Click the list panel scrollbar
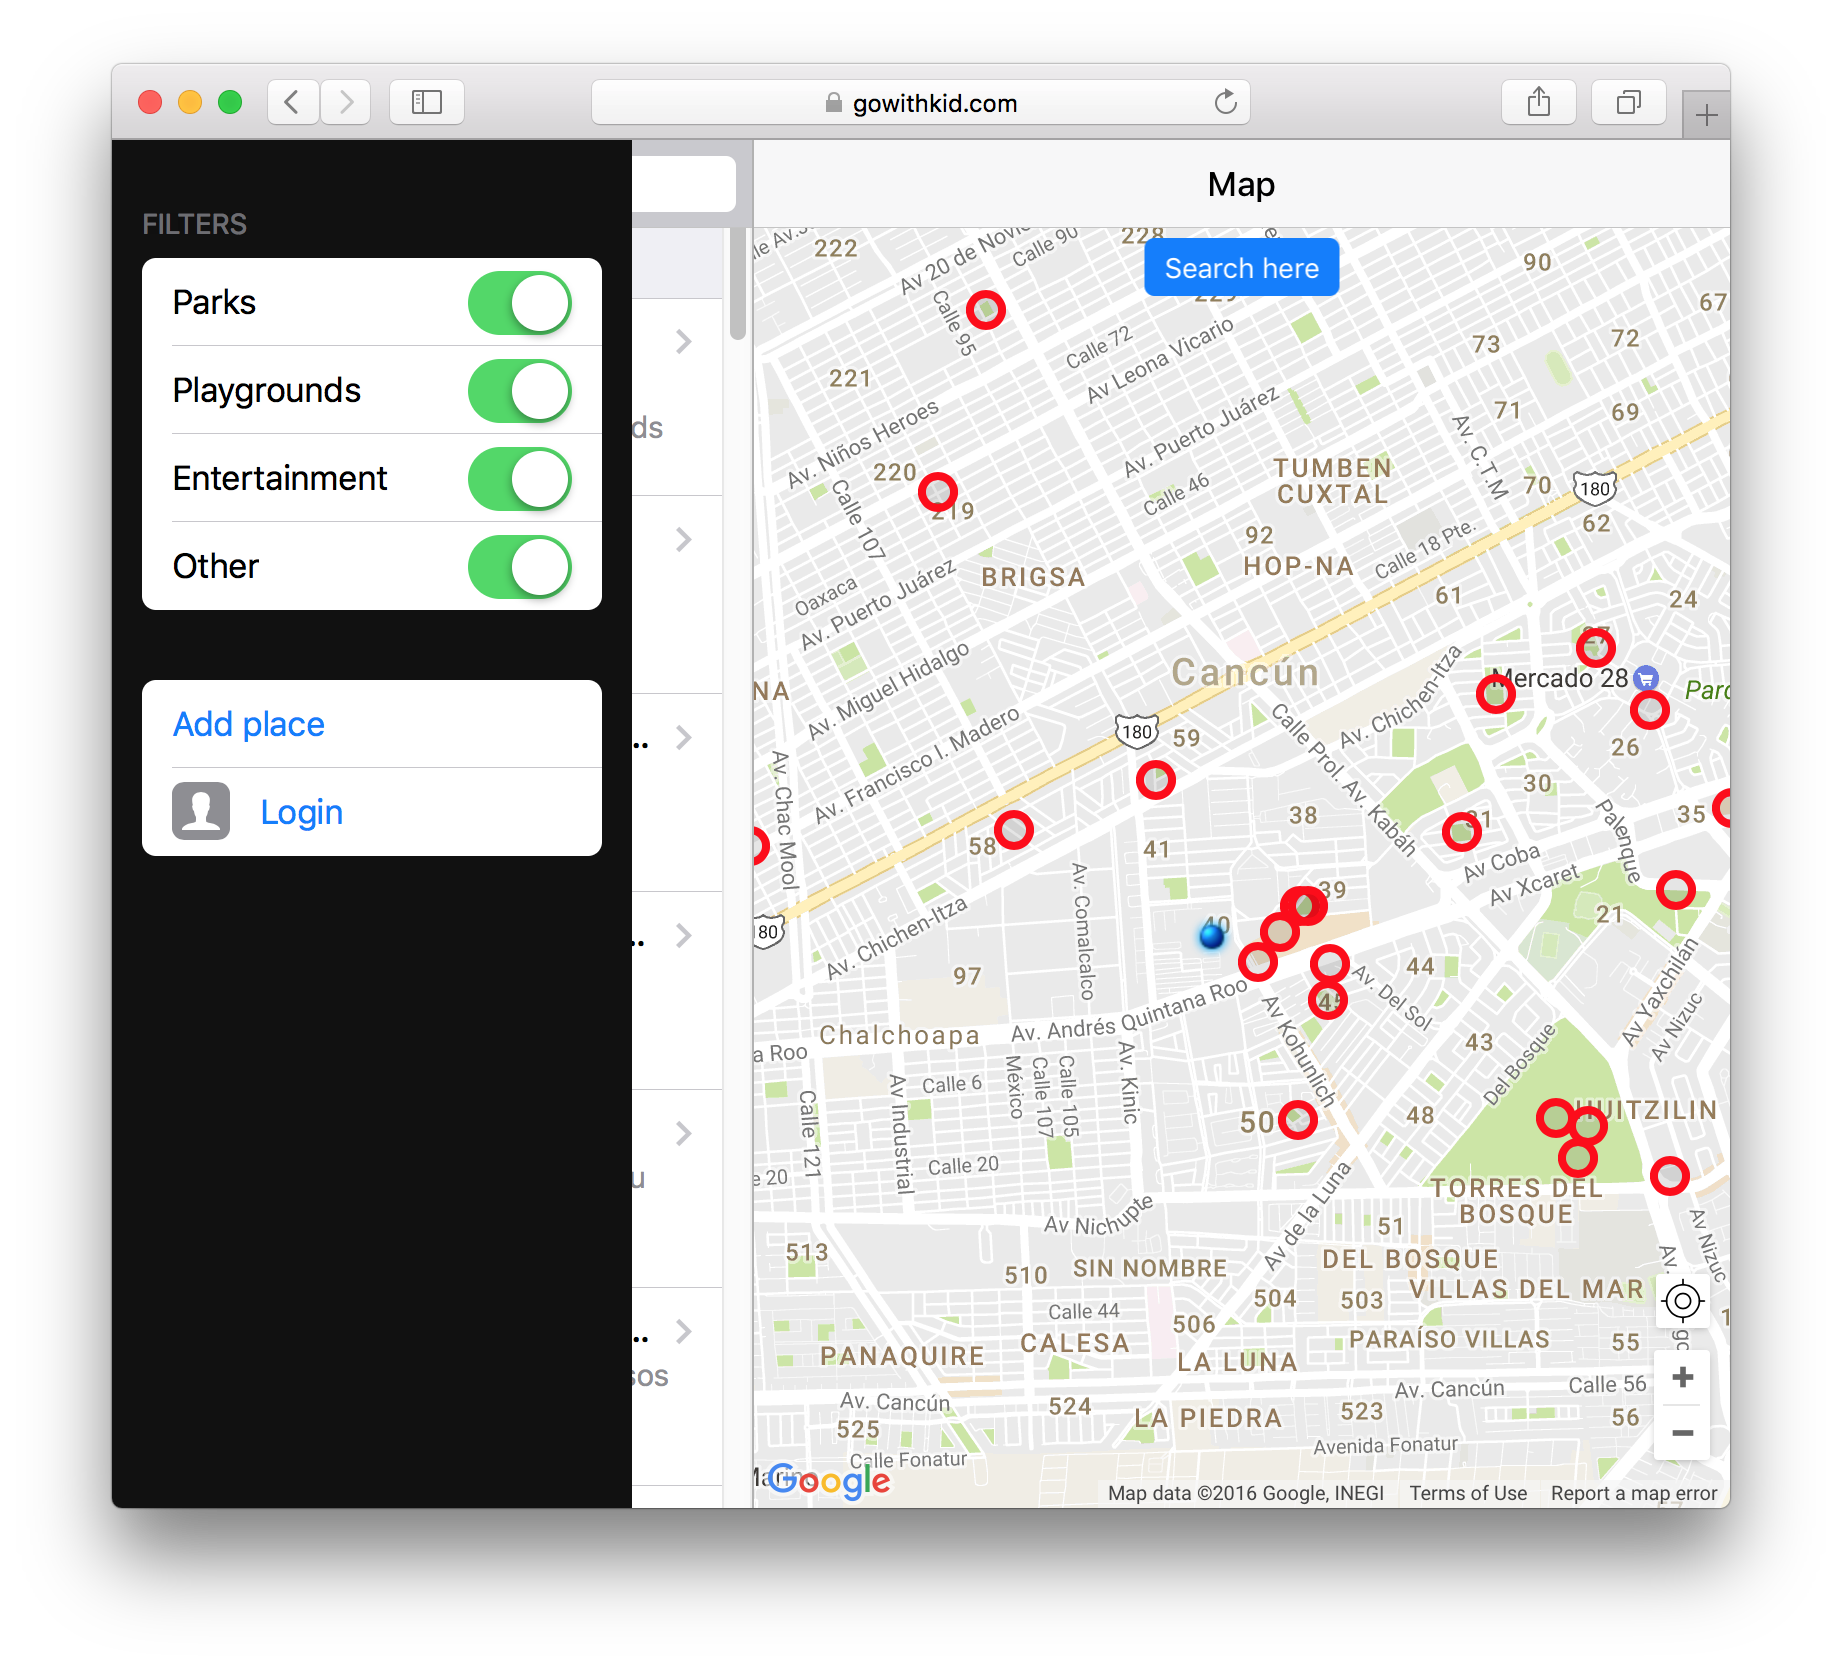1842x1668 pixels. coord(738,284)
